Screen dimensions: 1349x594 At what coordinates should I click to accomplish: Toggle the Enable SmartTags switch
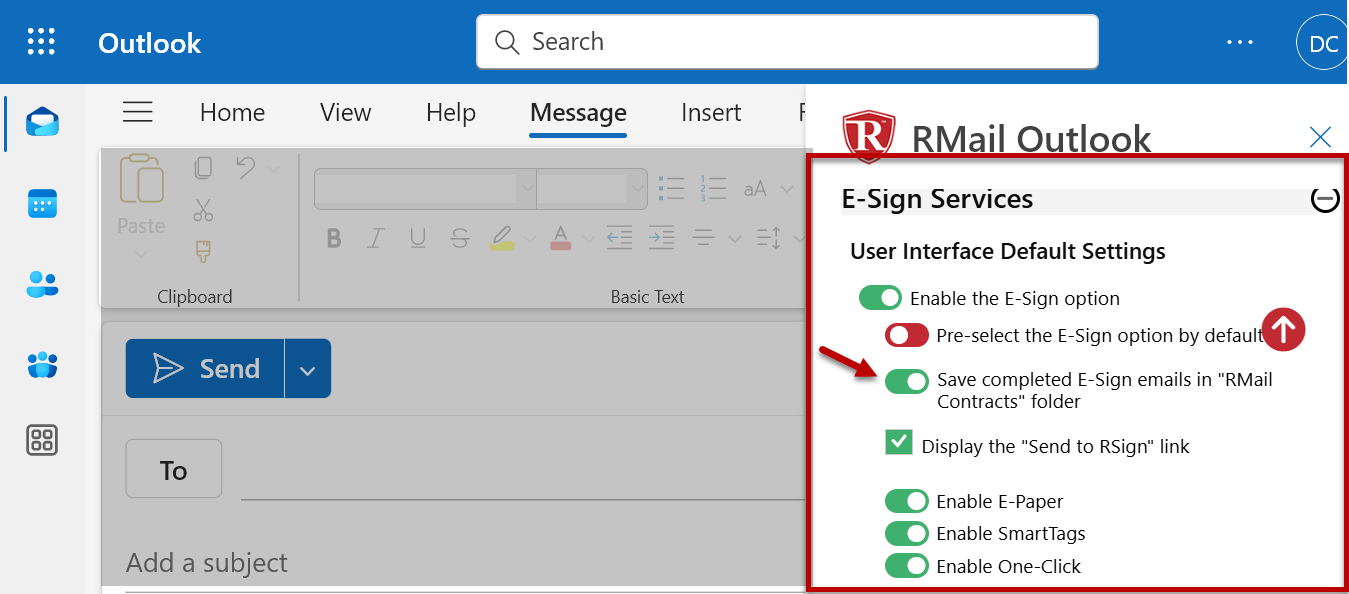click(906, 533)
